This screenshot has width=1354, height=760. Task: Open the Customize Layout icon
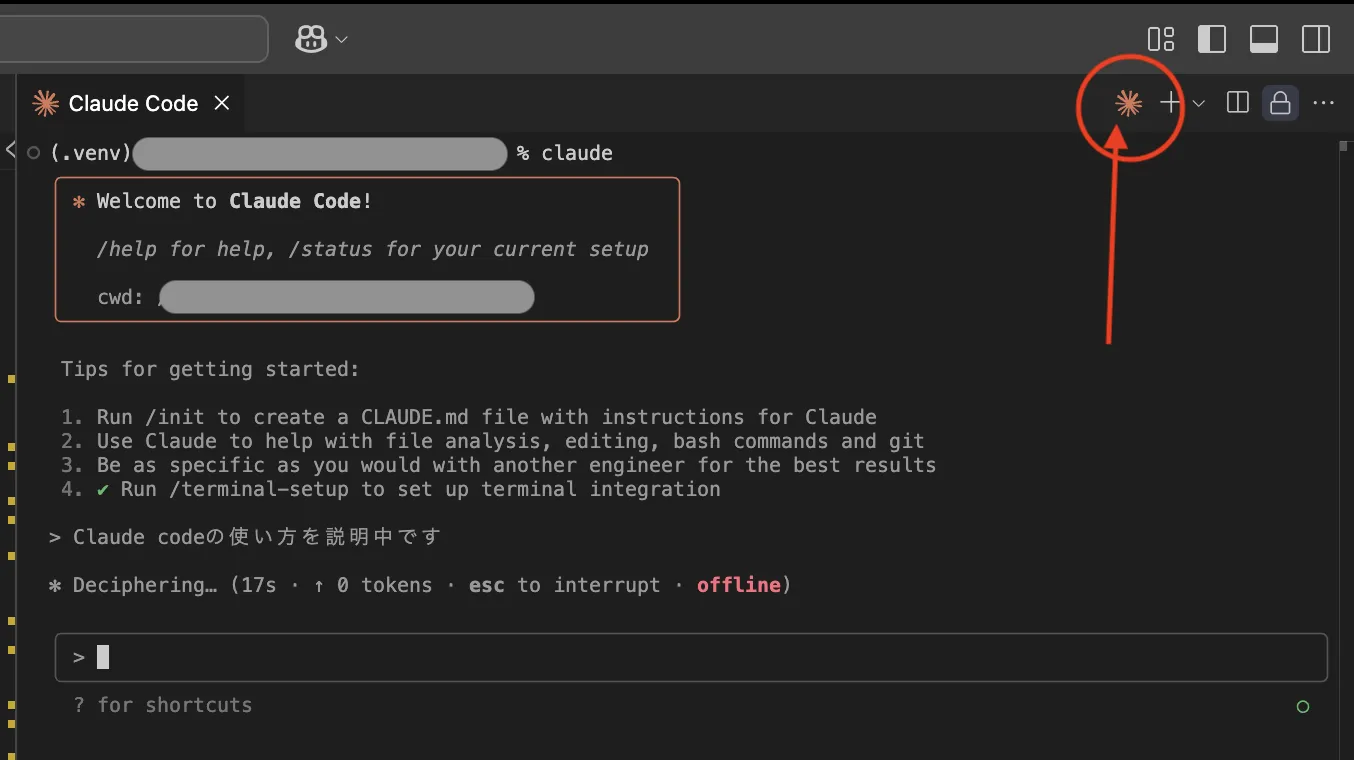pos(1161,39)
